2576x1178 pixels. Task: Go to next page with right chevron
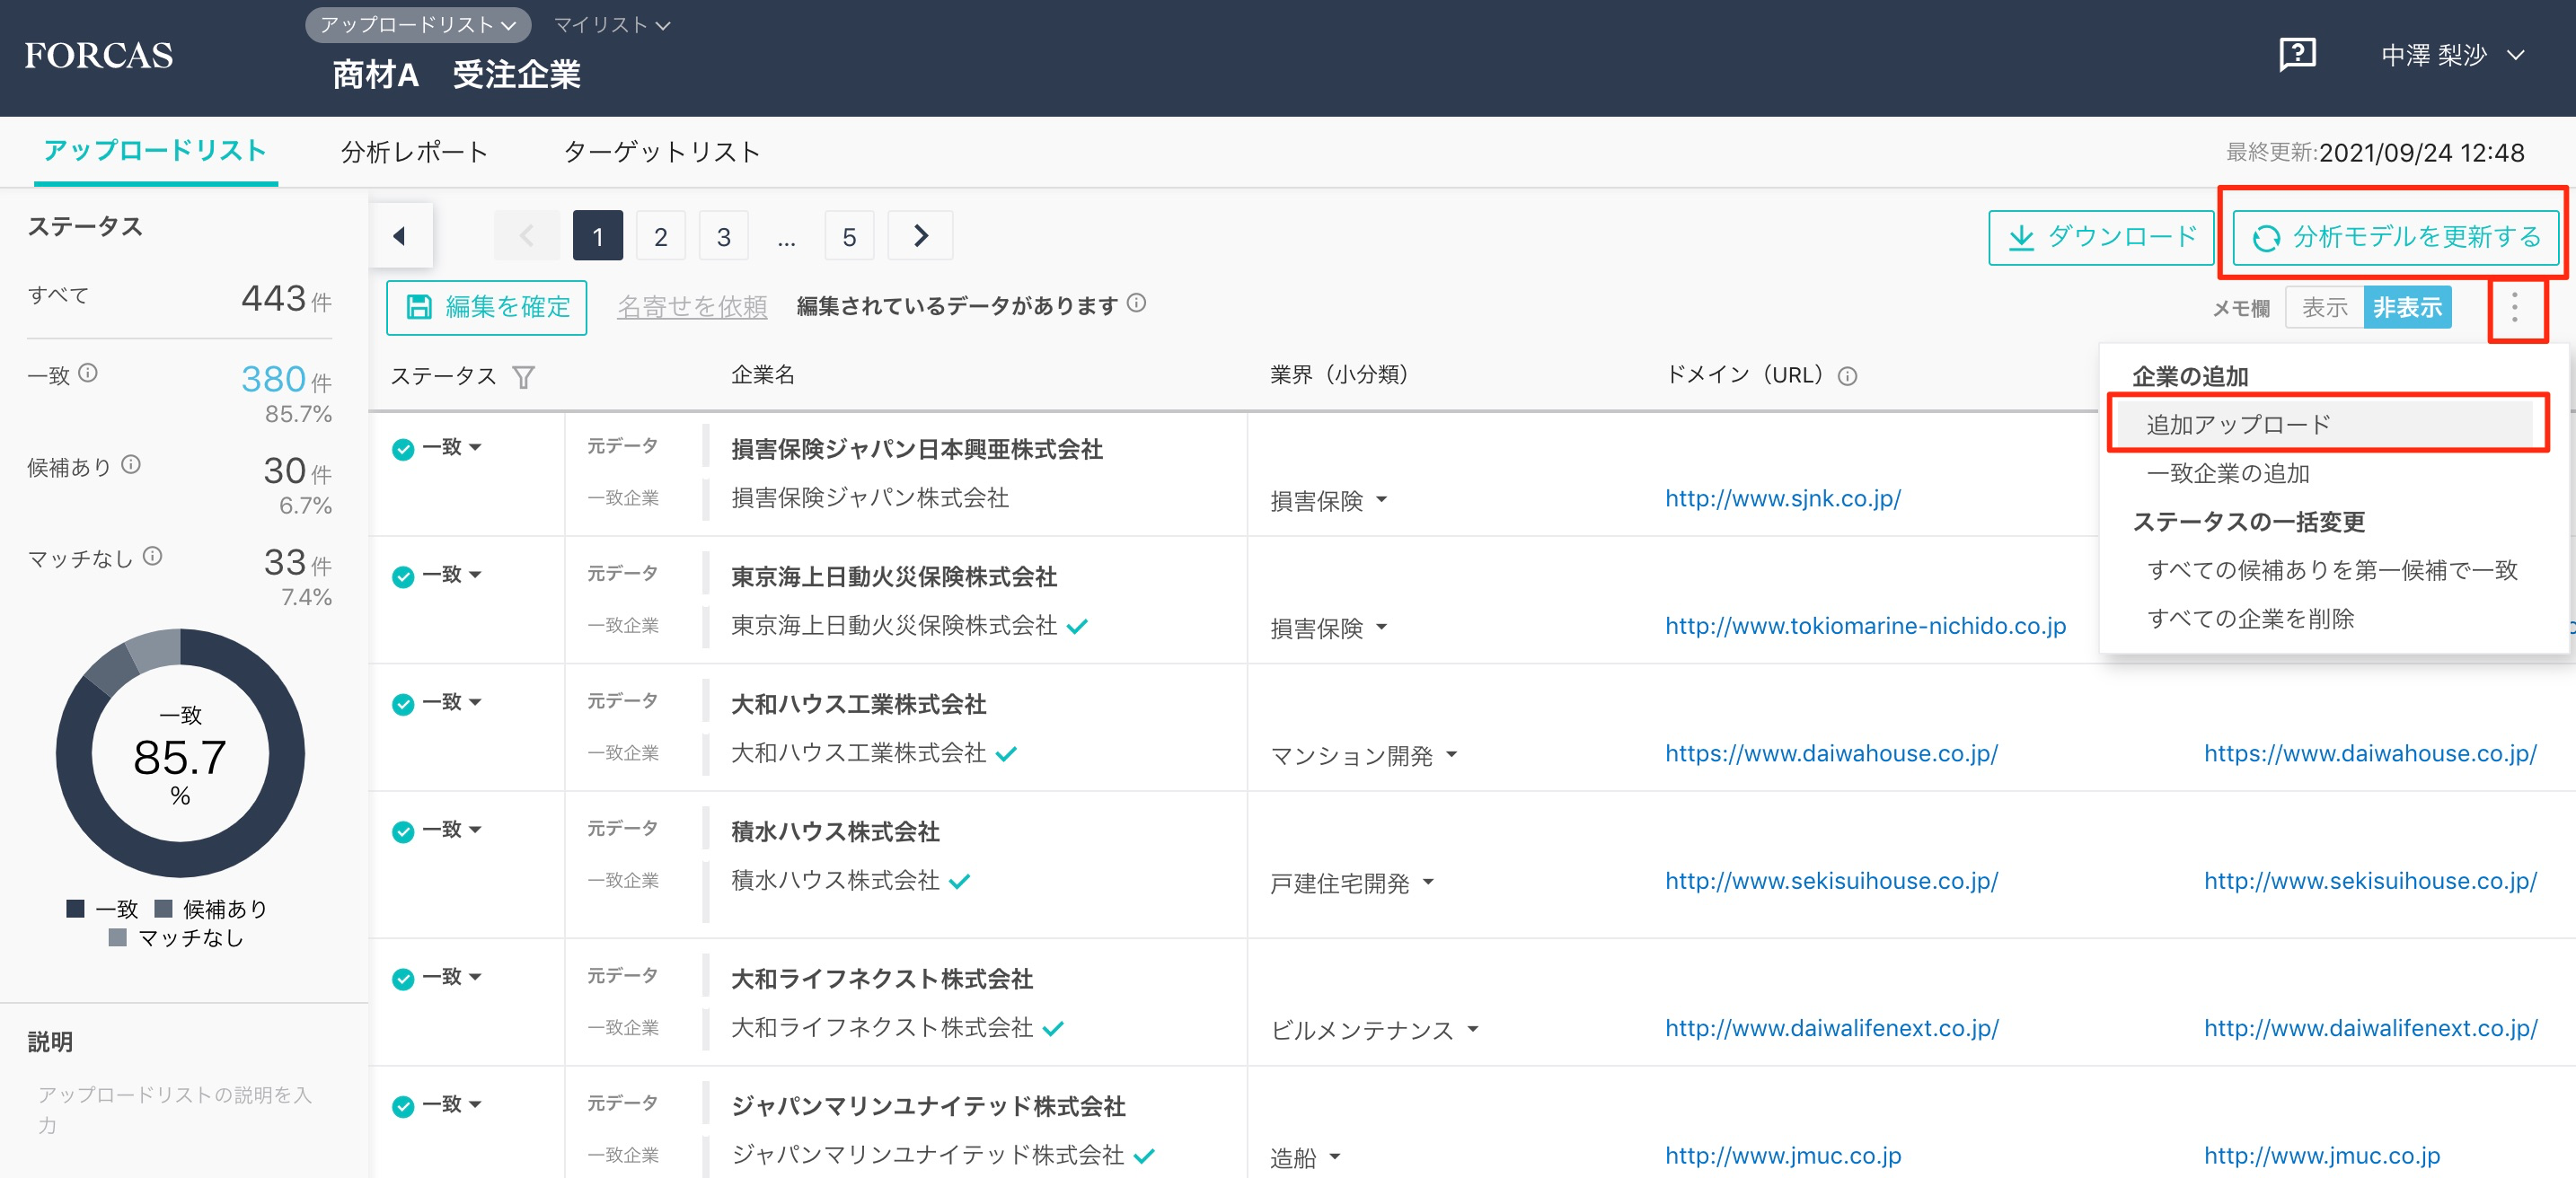pos(920,236)
